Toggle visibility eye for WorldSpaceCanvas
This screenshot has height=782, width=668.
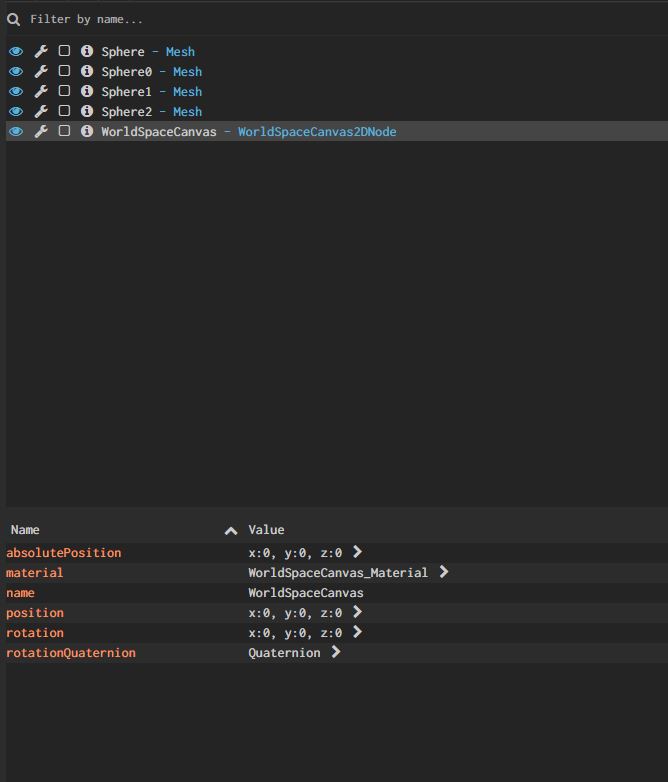coord(16,131)
